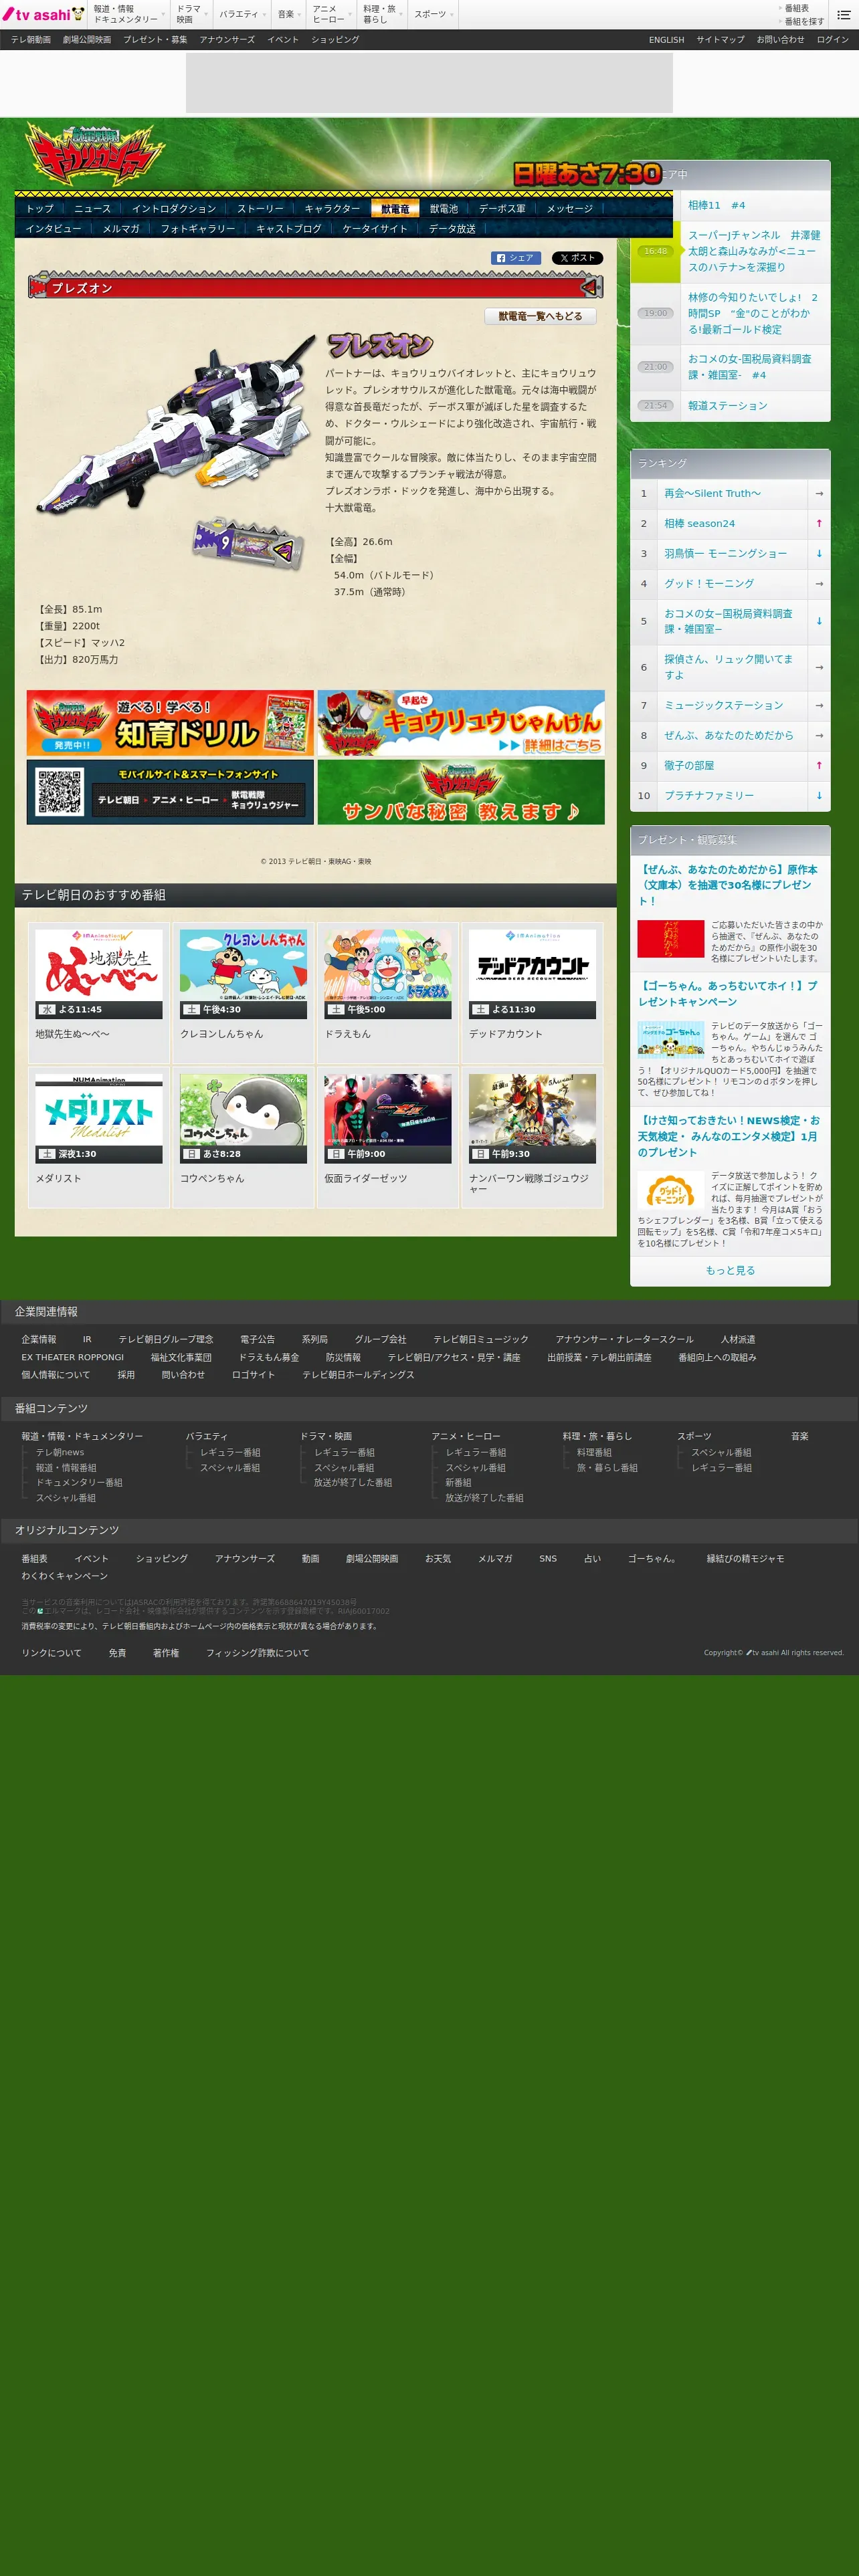The image size is (859, 2576).
Task: Open the 地獄先生ぬ〜べ〜 thumbnail
Action: tap(99, 974)
